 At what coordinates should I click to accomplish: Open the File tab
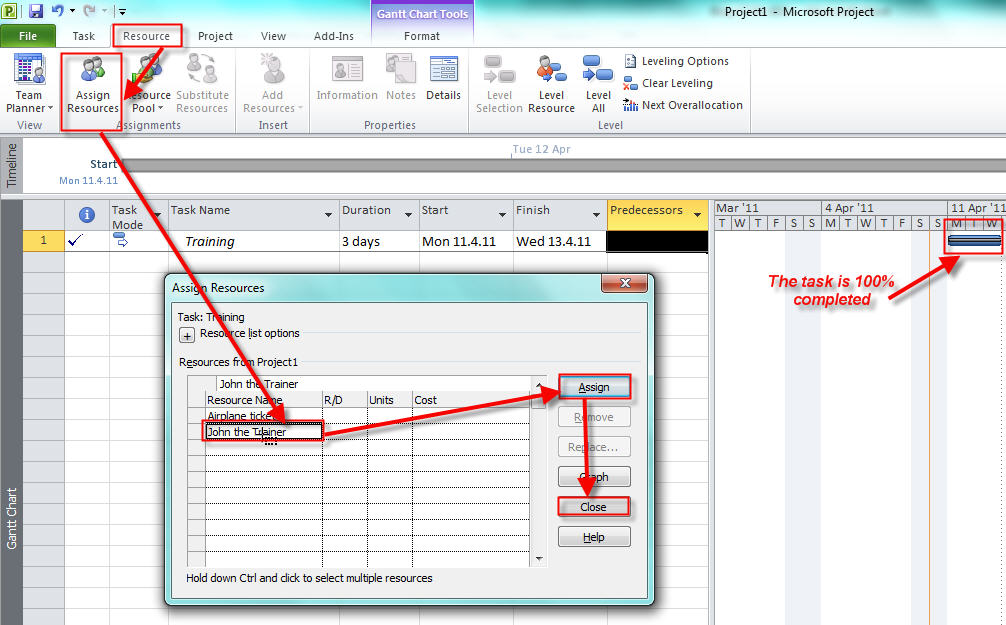pos(28,36)
